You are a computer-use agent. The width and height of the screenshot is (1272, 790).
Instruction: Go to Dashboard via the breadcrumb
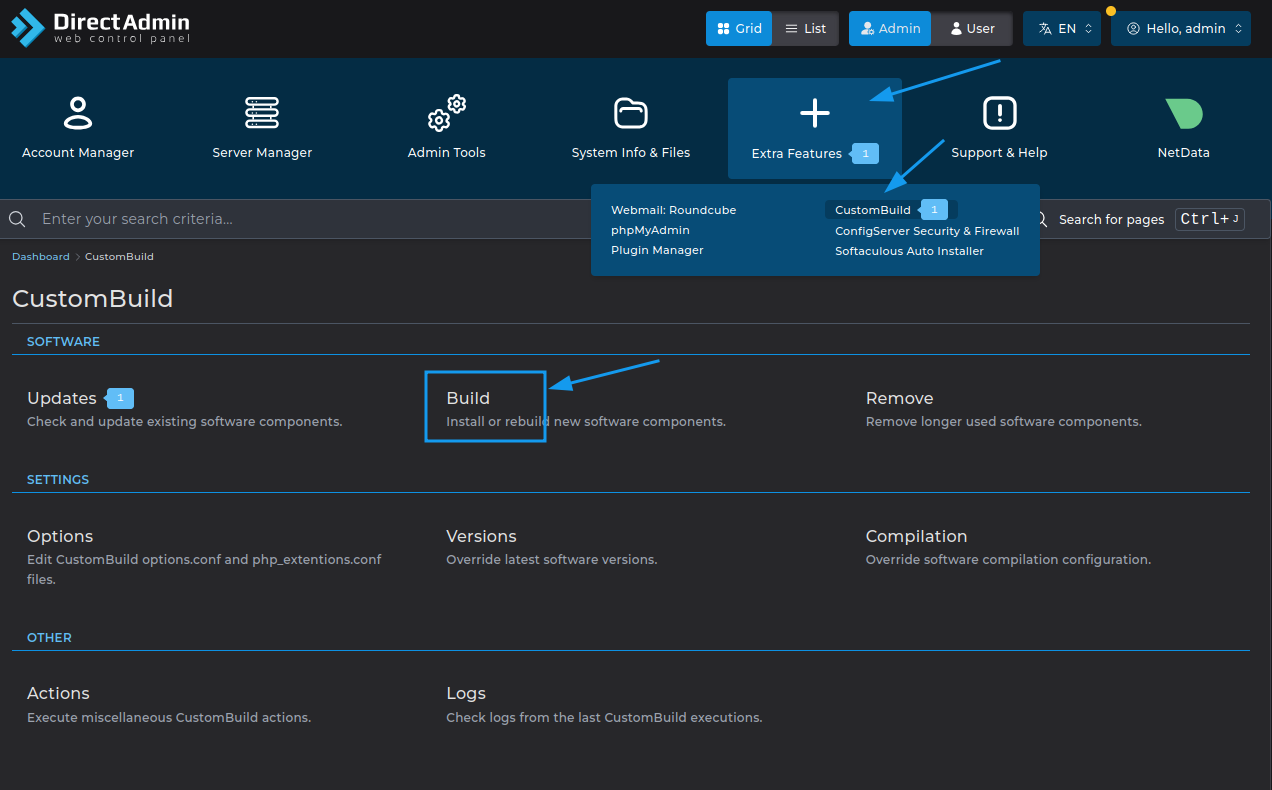(x=41, y=257)
